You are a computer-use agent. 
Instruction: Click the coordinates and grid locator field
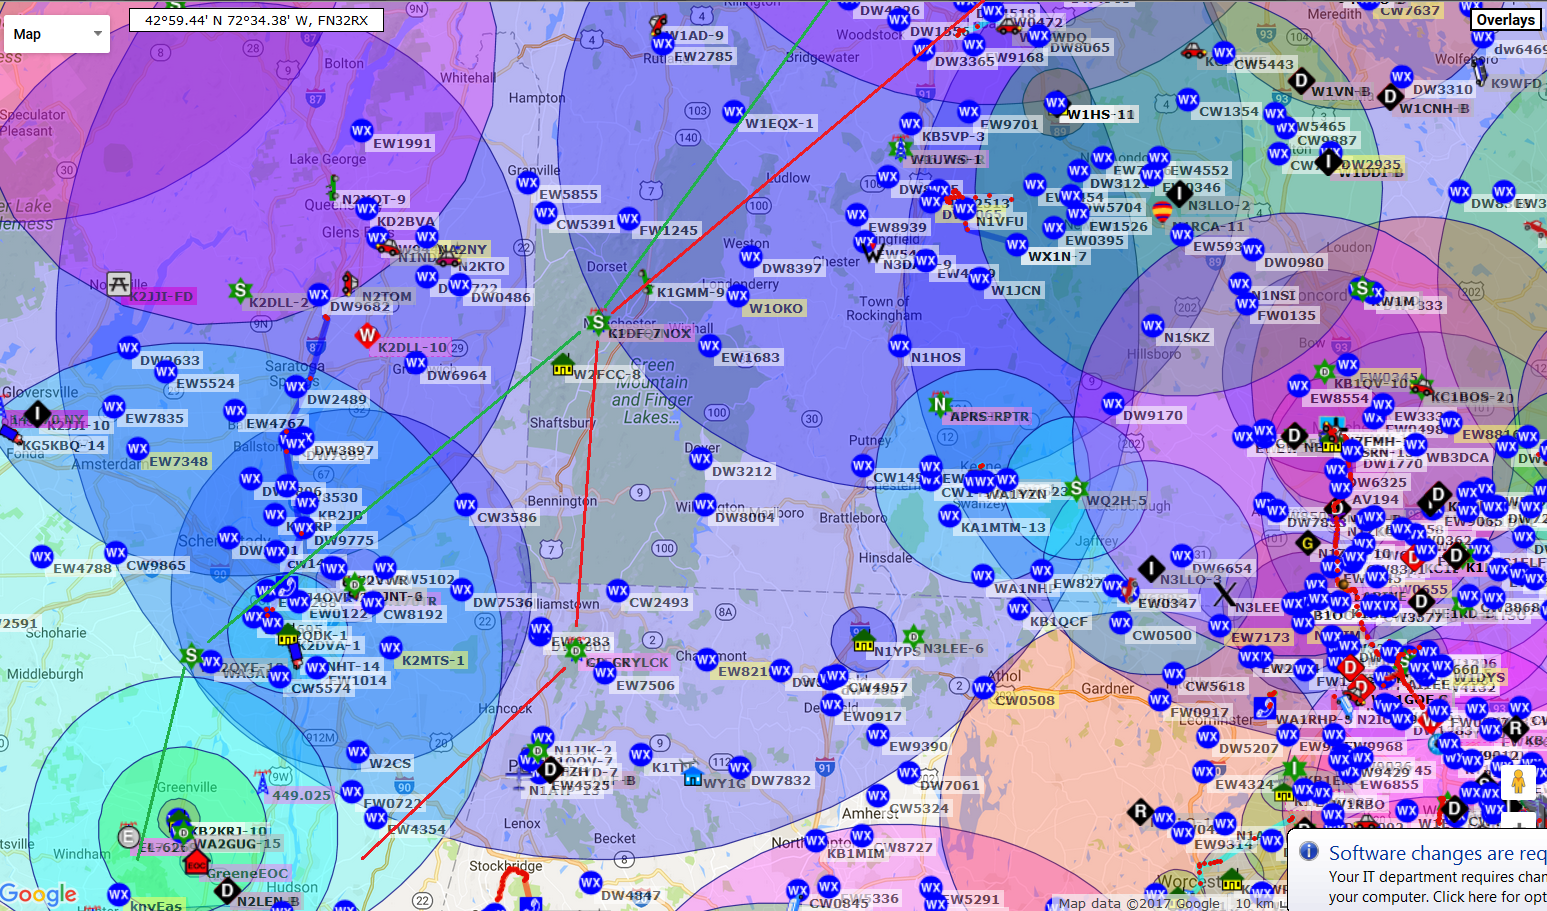(256, 20)
